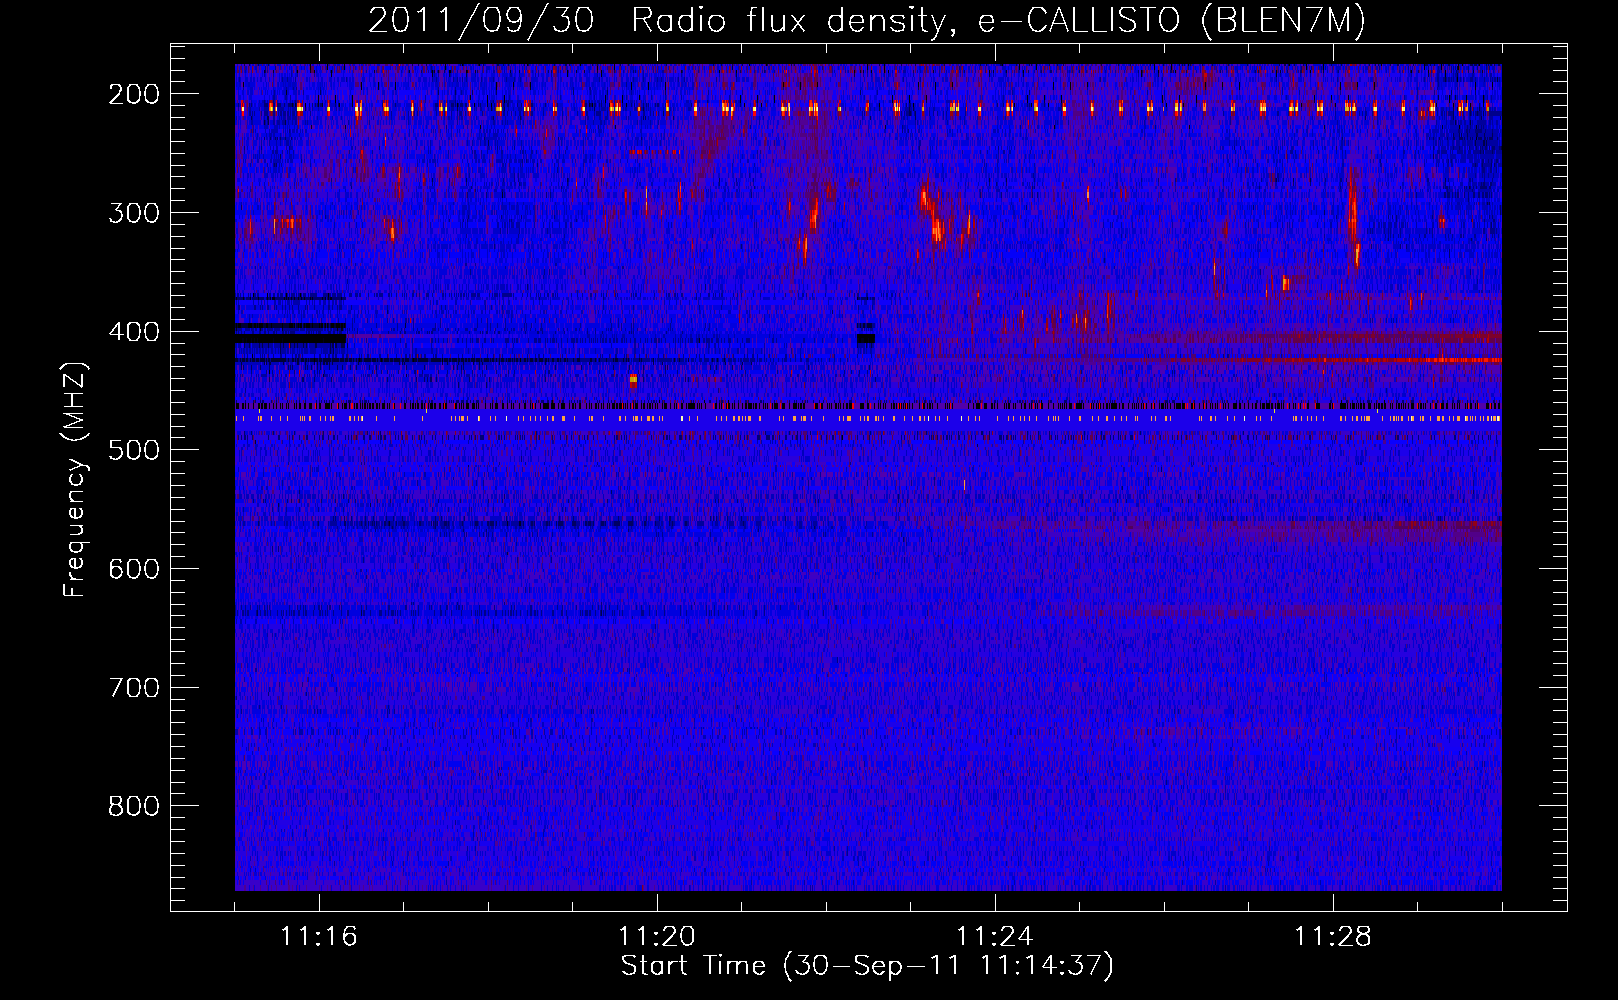Viewport: 1618px width, 1000px height.
Task: Click the "Frequency (MHZ)" y-axis label
Action: [75, 480]
